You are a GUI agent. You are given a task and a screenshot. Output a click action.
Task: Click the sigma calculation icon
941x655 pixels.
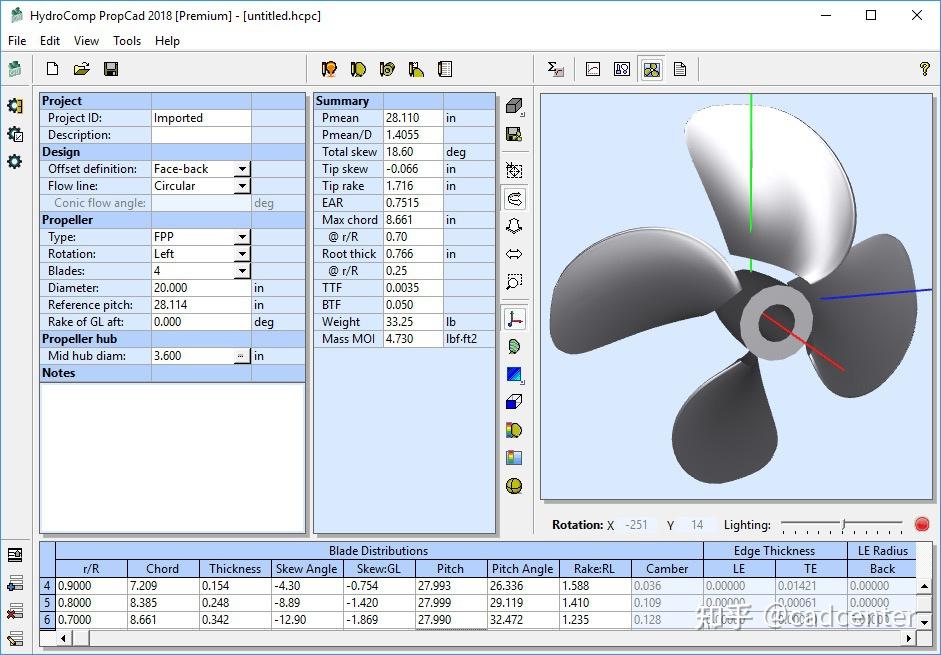[x=556, y=69]
